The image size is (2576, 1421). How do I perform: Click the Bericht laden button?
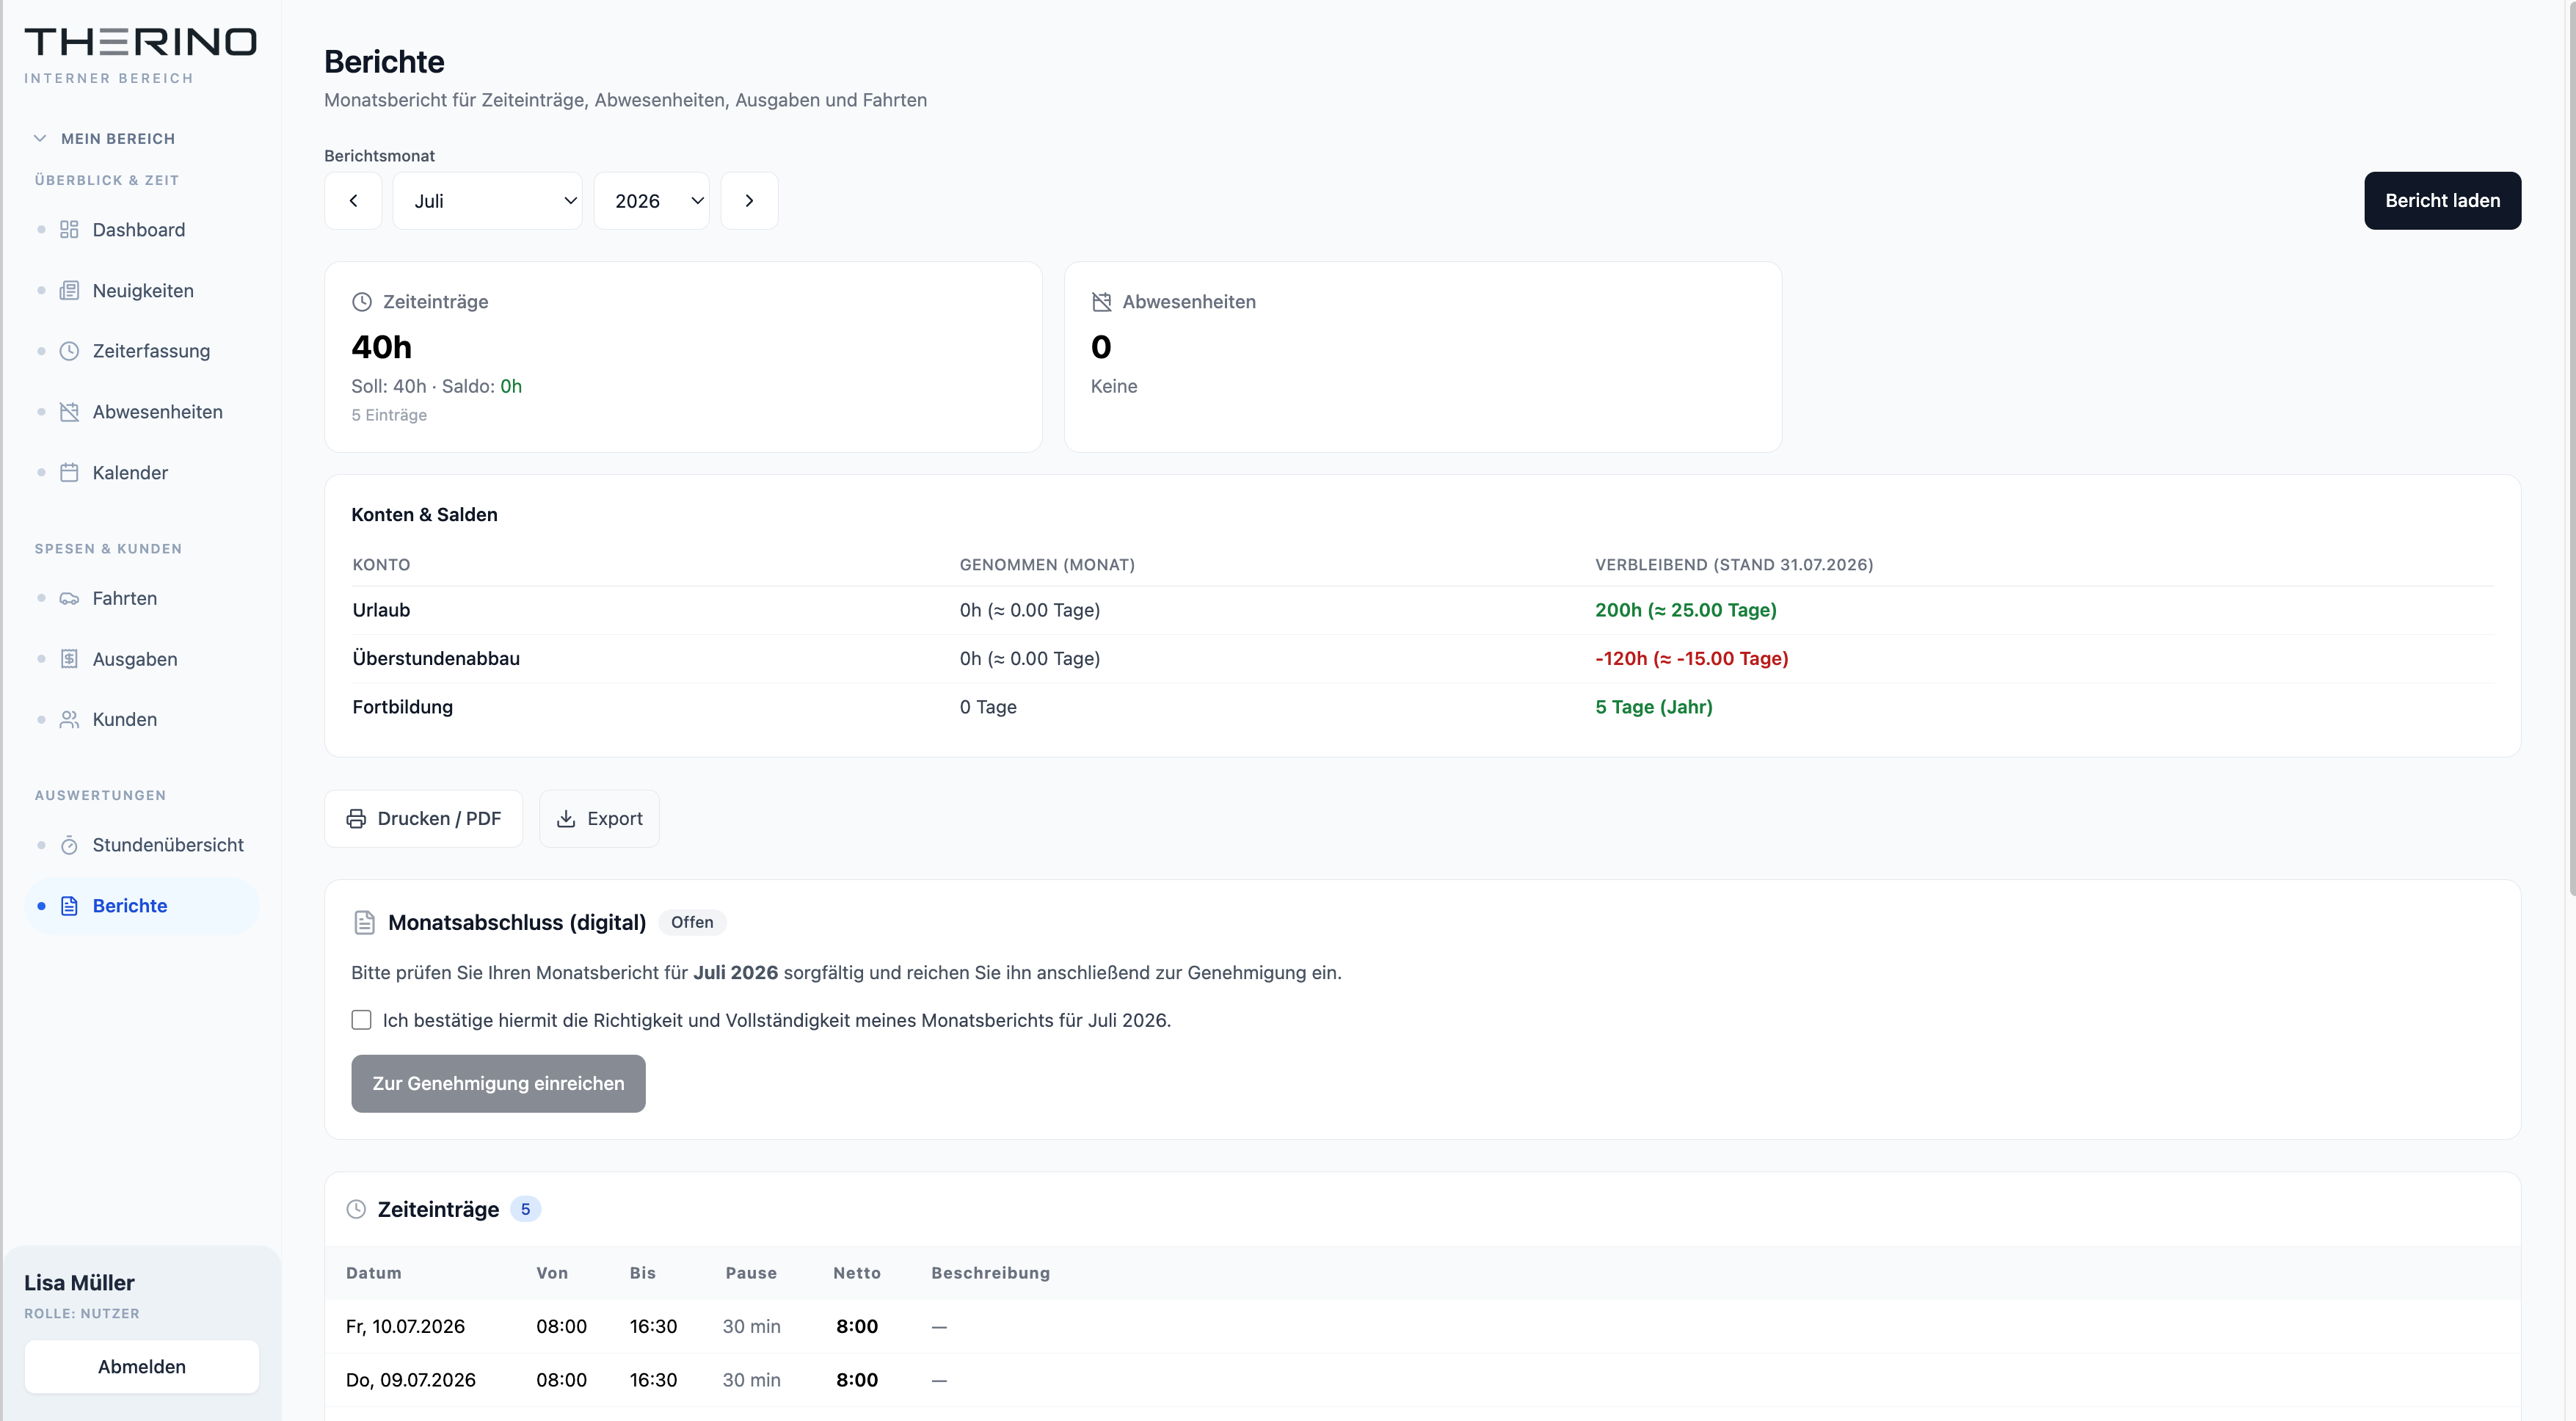[x=2442, y=201]
